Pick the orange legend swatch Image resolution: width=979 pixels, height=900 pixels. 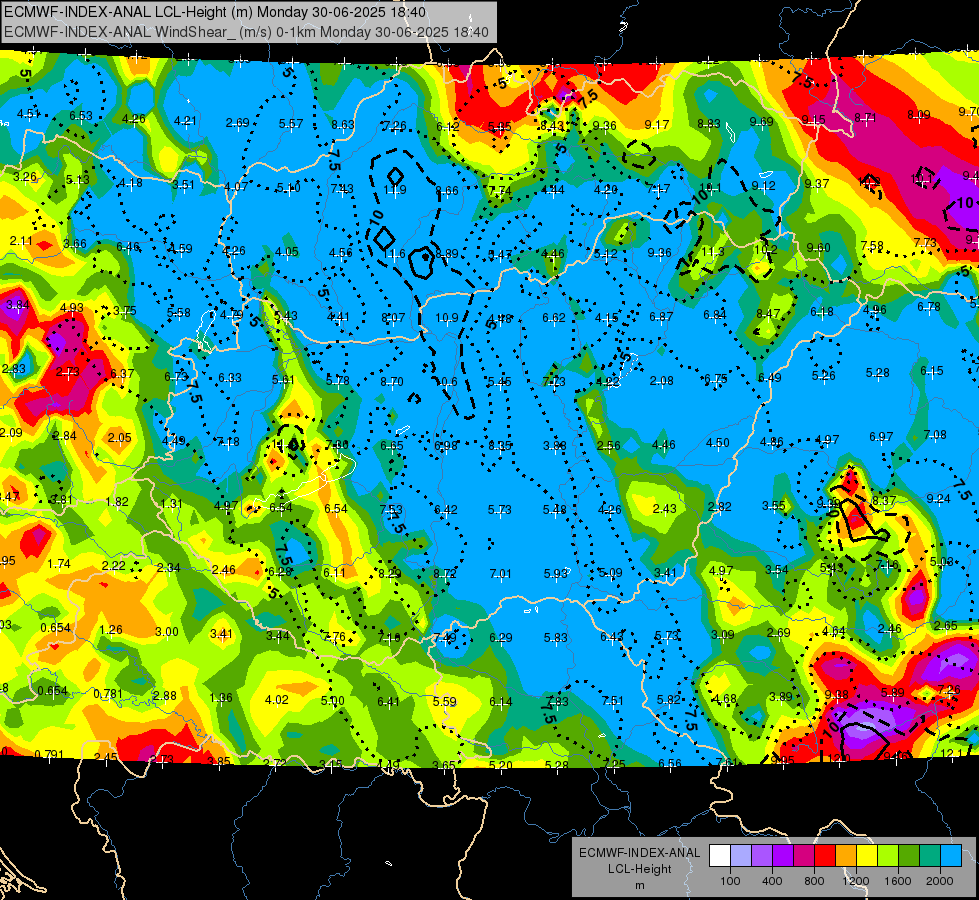point(846,856)
